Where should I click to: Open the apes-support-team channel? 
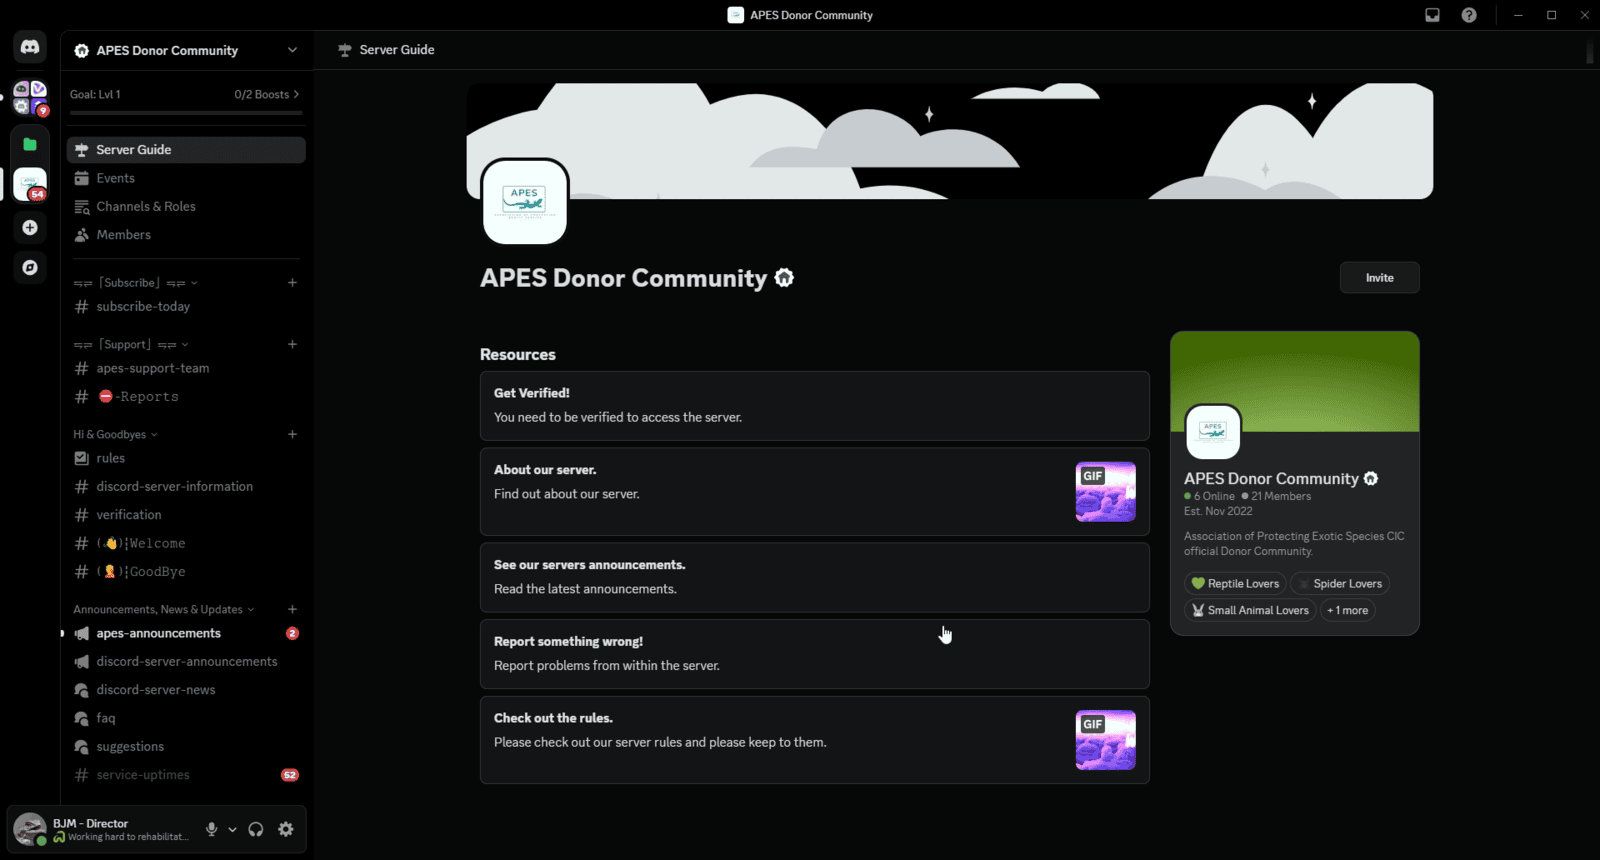click(x=186, y=368)
